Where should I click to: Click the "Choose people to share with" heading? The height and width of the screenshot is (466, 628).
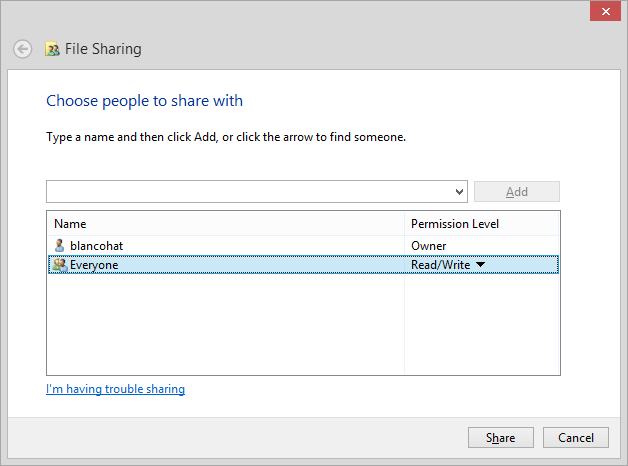[144, 101]
